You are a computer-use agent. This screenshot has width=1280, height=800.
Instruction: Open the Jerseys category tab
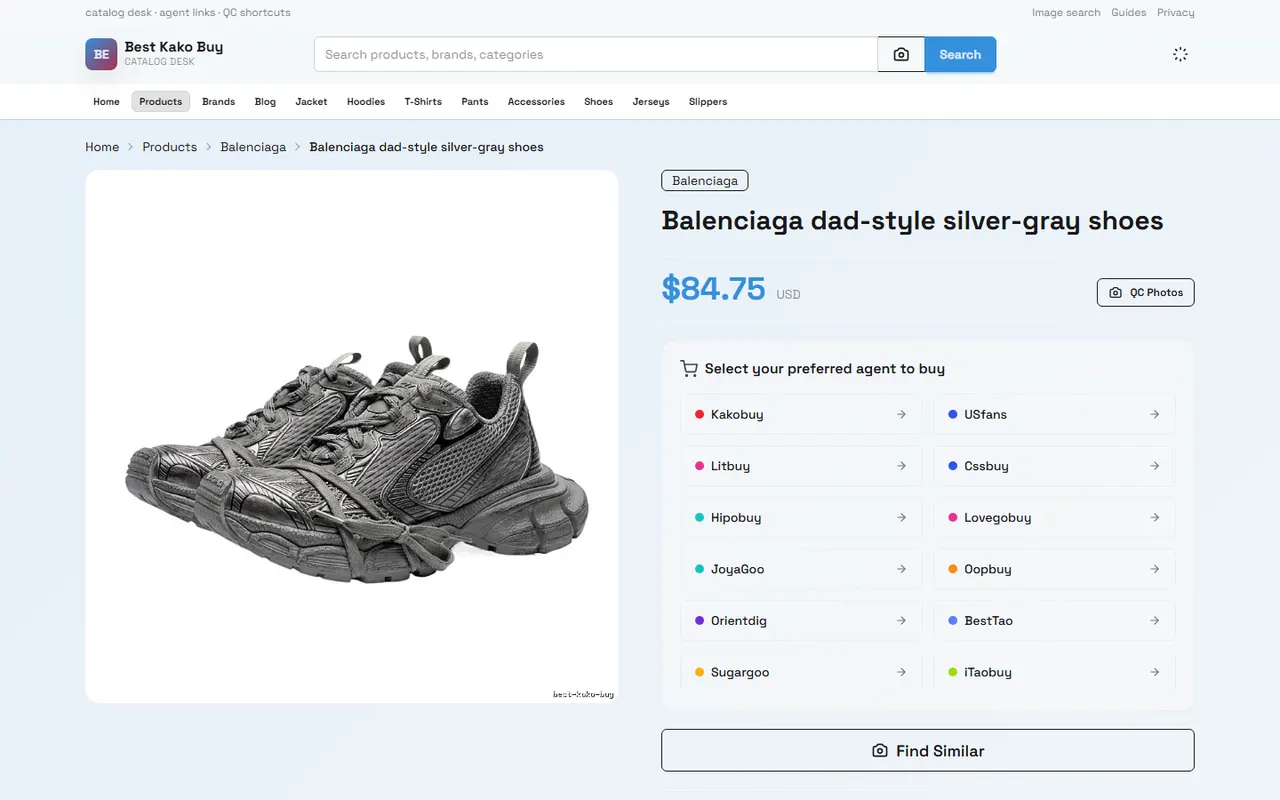tap(651, 101)
